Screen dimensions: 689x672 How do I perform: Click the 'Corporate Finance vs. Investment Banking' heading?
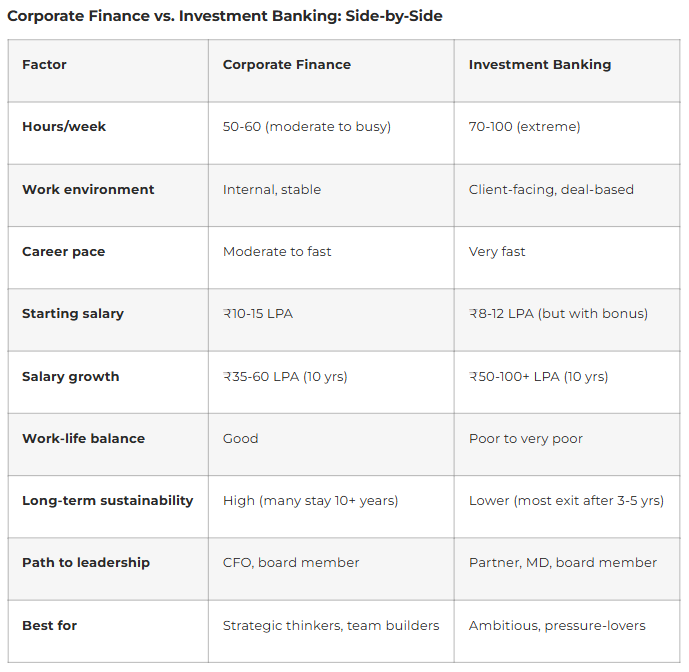(x=225, y=17)
